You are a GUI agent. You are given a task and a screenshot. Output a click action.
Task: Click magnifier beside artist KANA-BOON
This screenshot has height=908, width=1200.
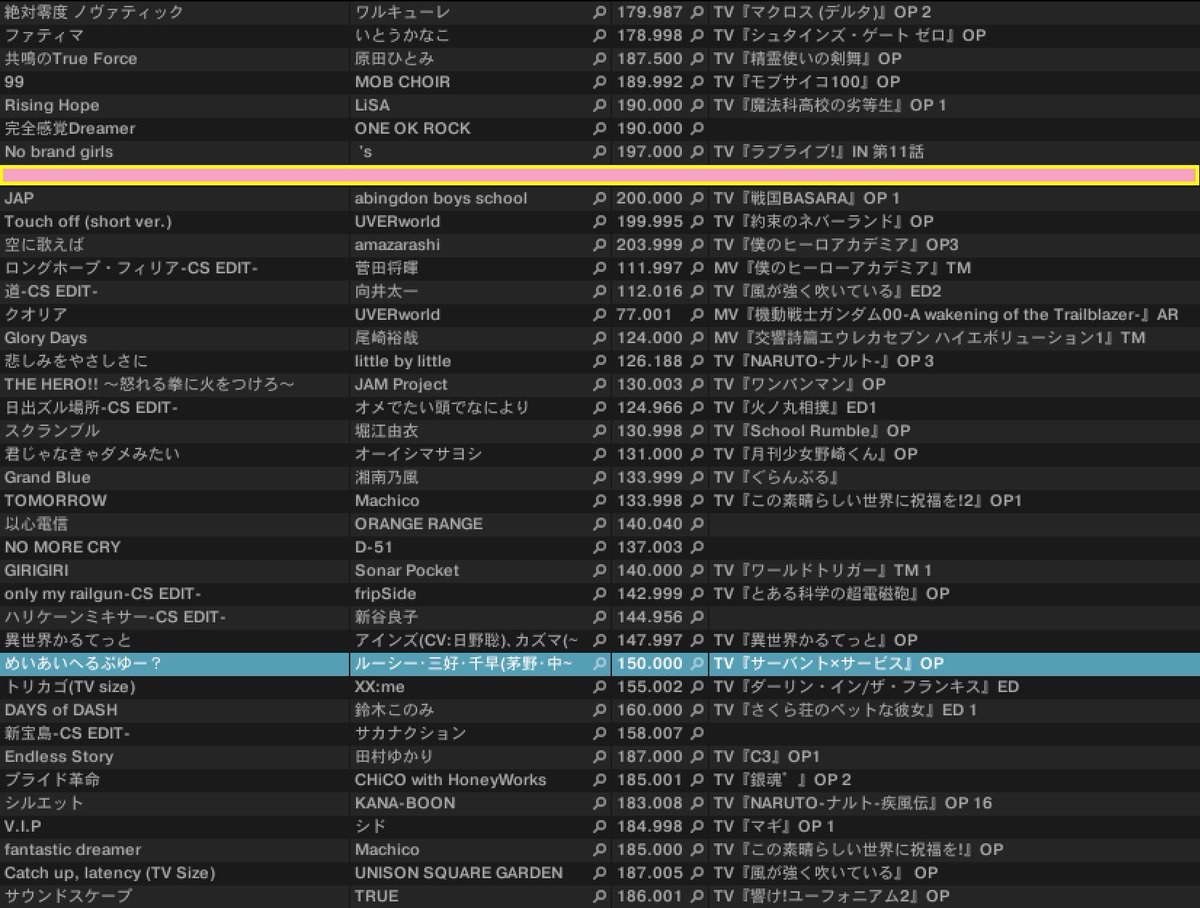(x=599, y=803)
